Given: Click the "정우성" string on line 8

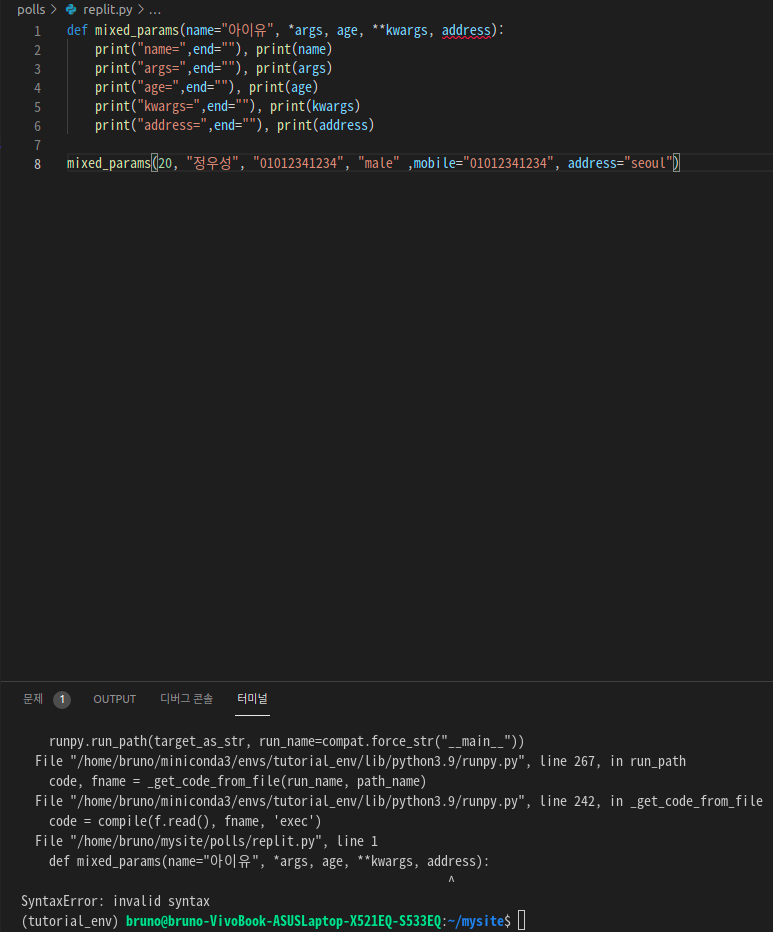Looking at the screenshot, I should 212,163.
